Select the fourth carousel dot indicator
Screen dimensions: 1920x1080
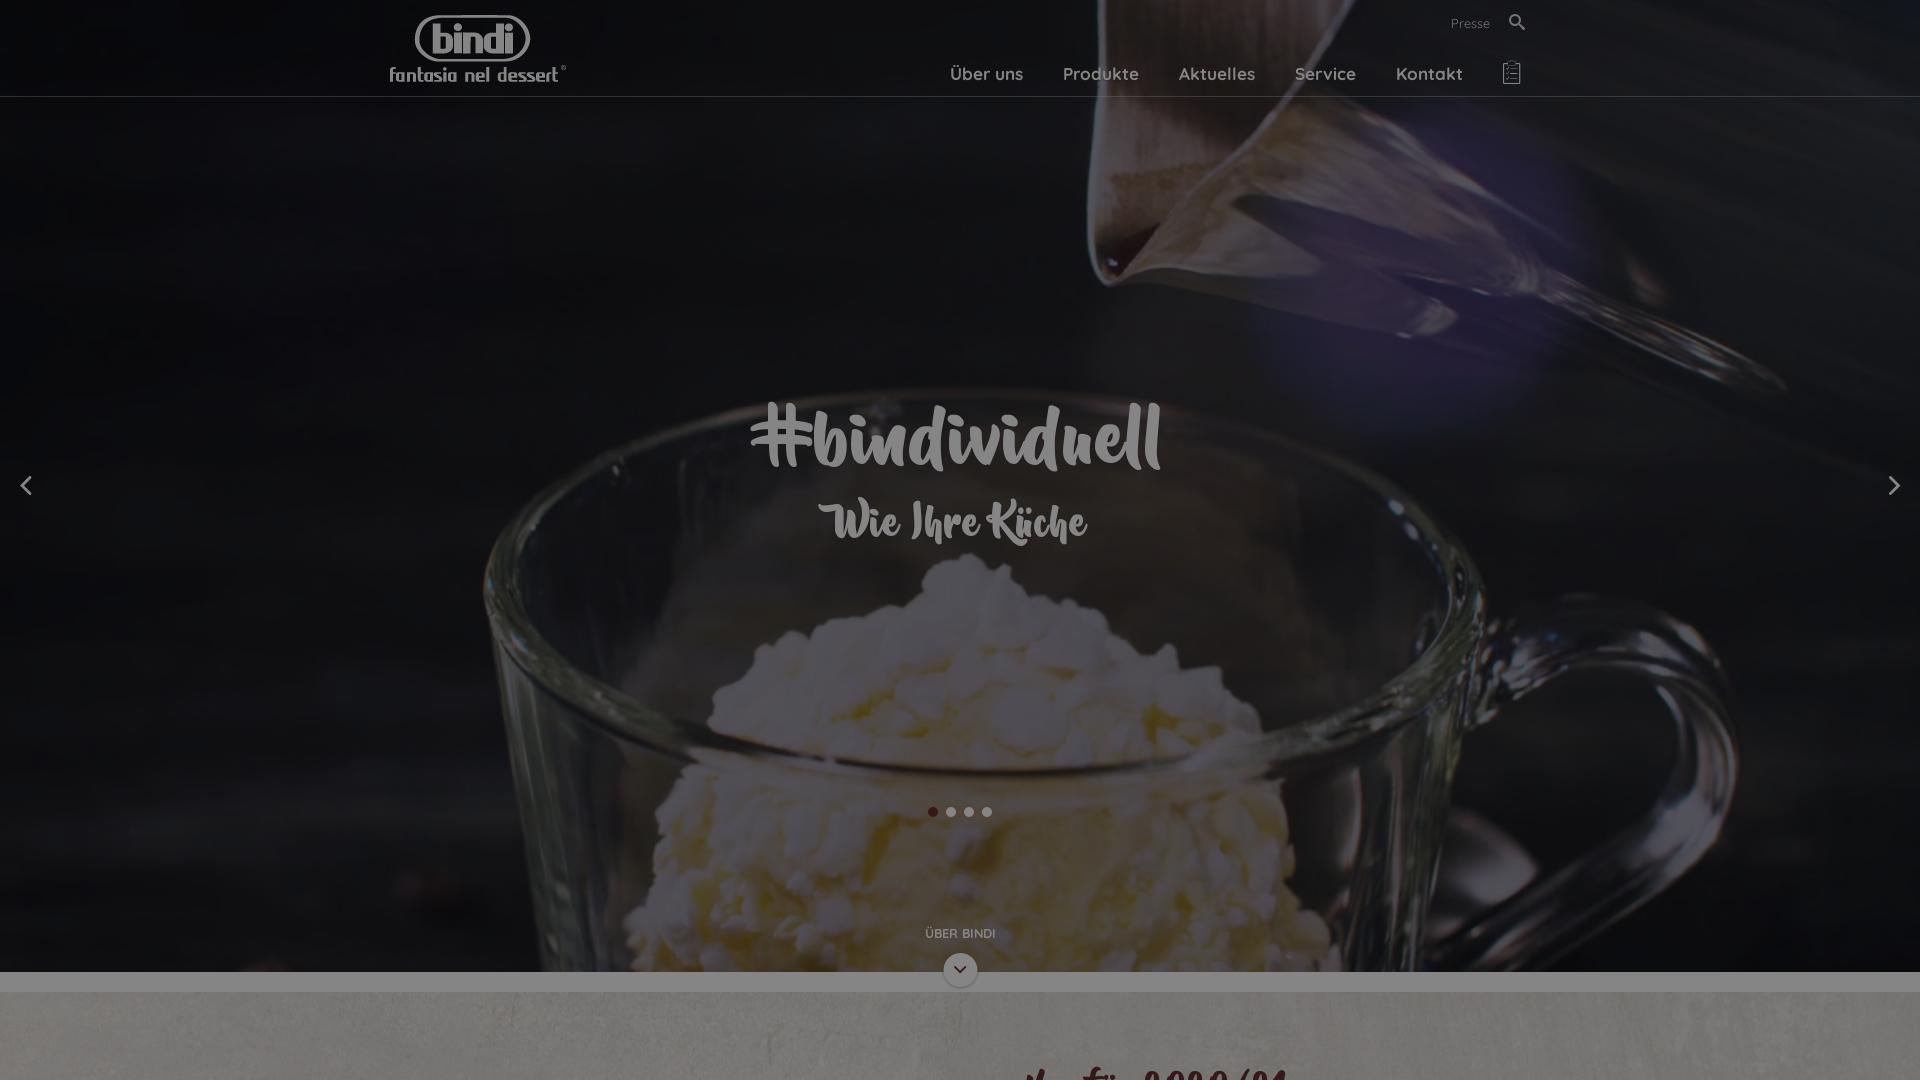tap(986, 811)
